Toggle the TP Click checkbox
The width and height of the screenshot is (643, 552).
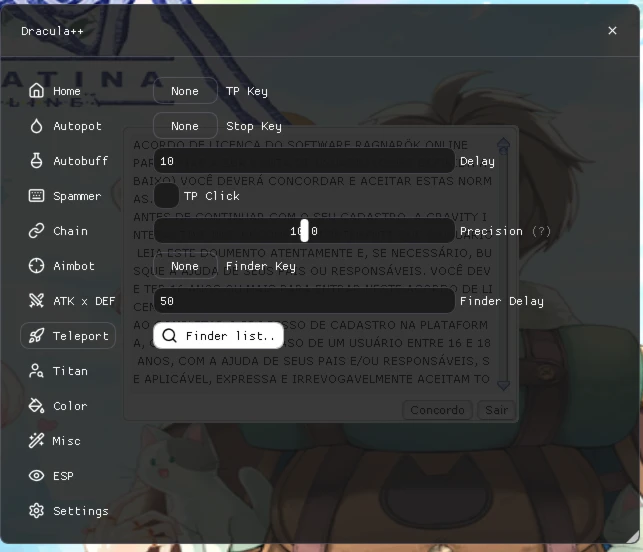(x=166, y=196)
